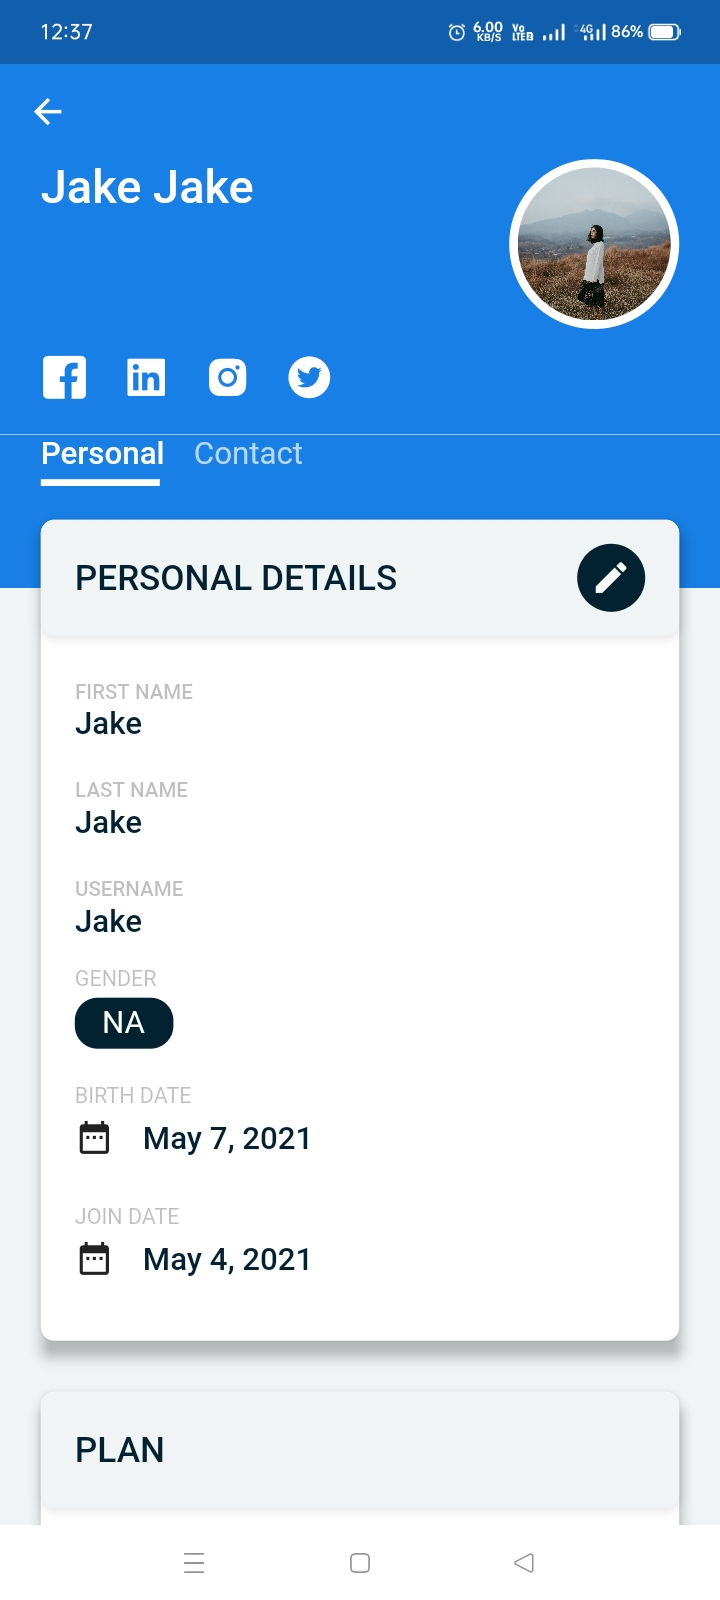Viewport: 720px width, 1600px height.
Task: Switch to the Personal tab
Action: [102, 454]
